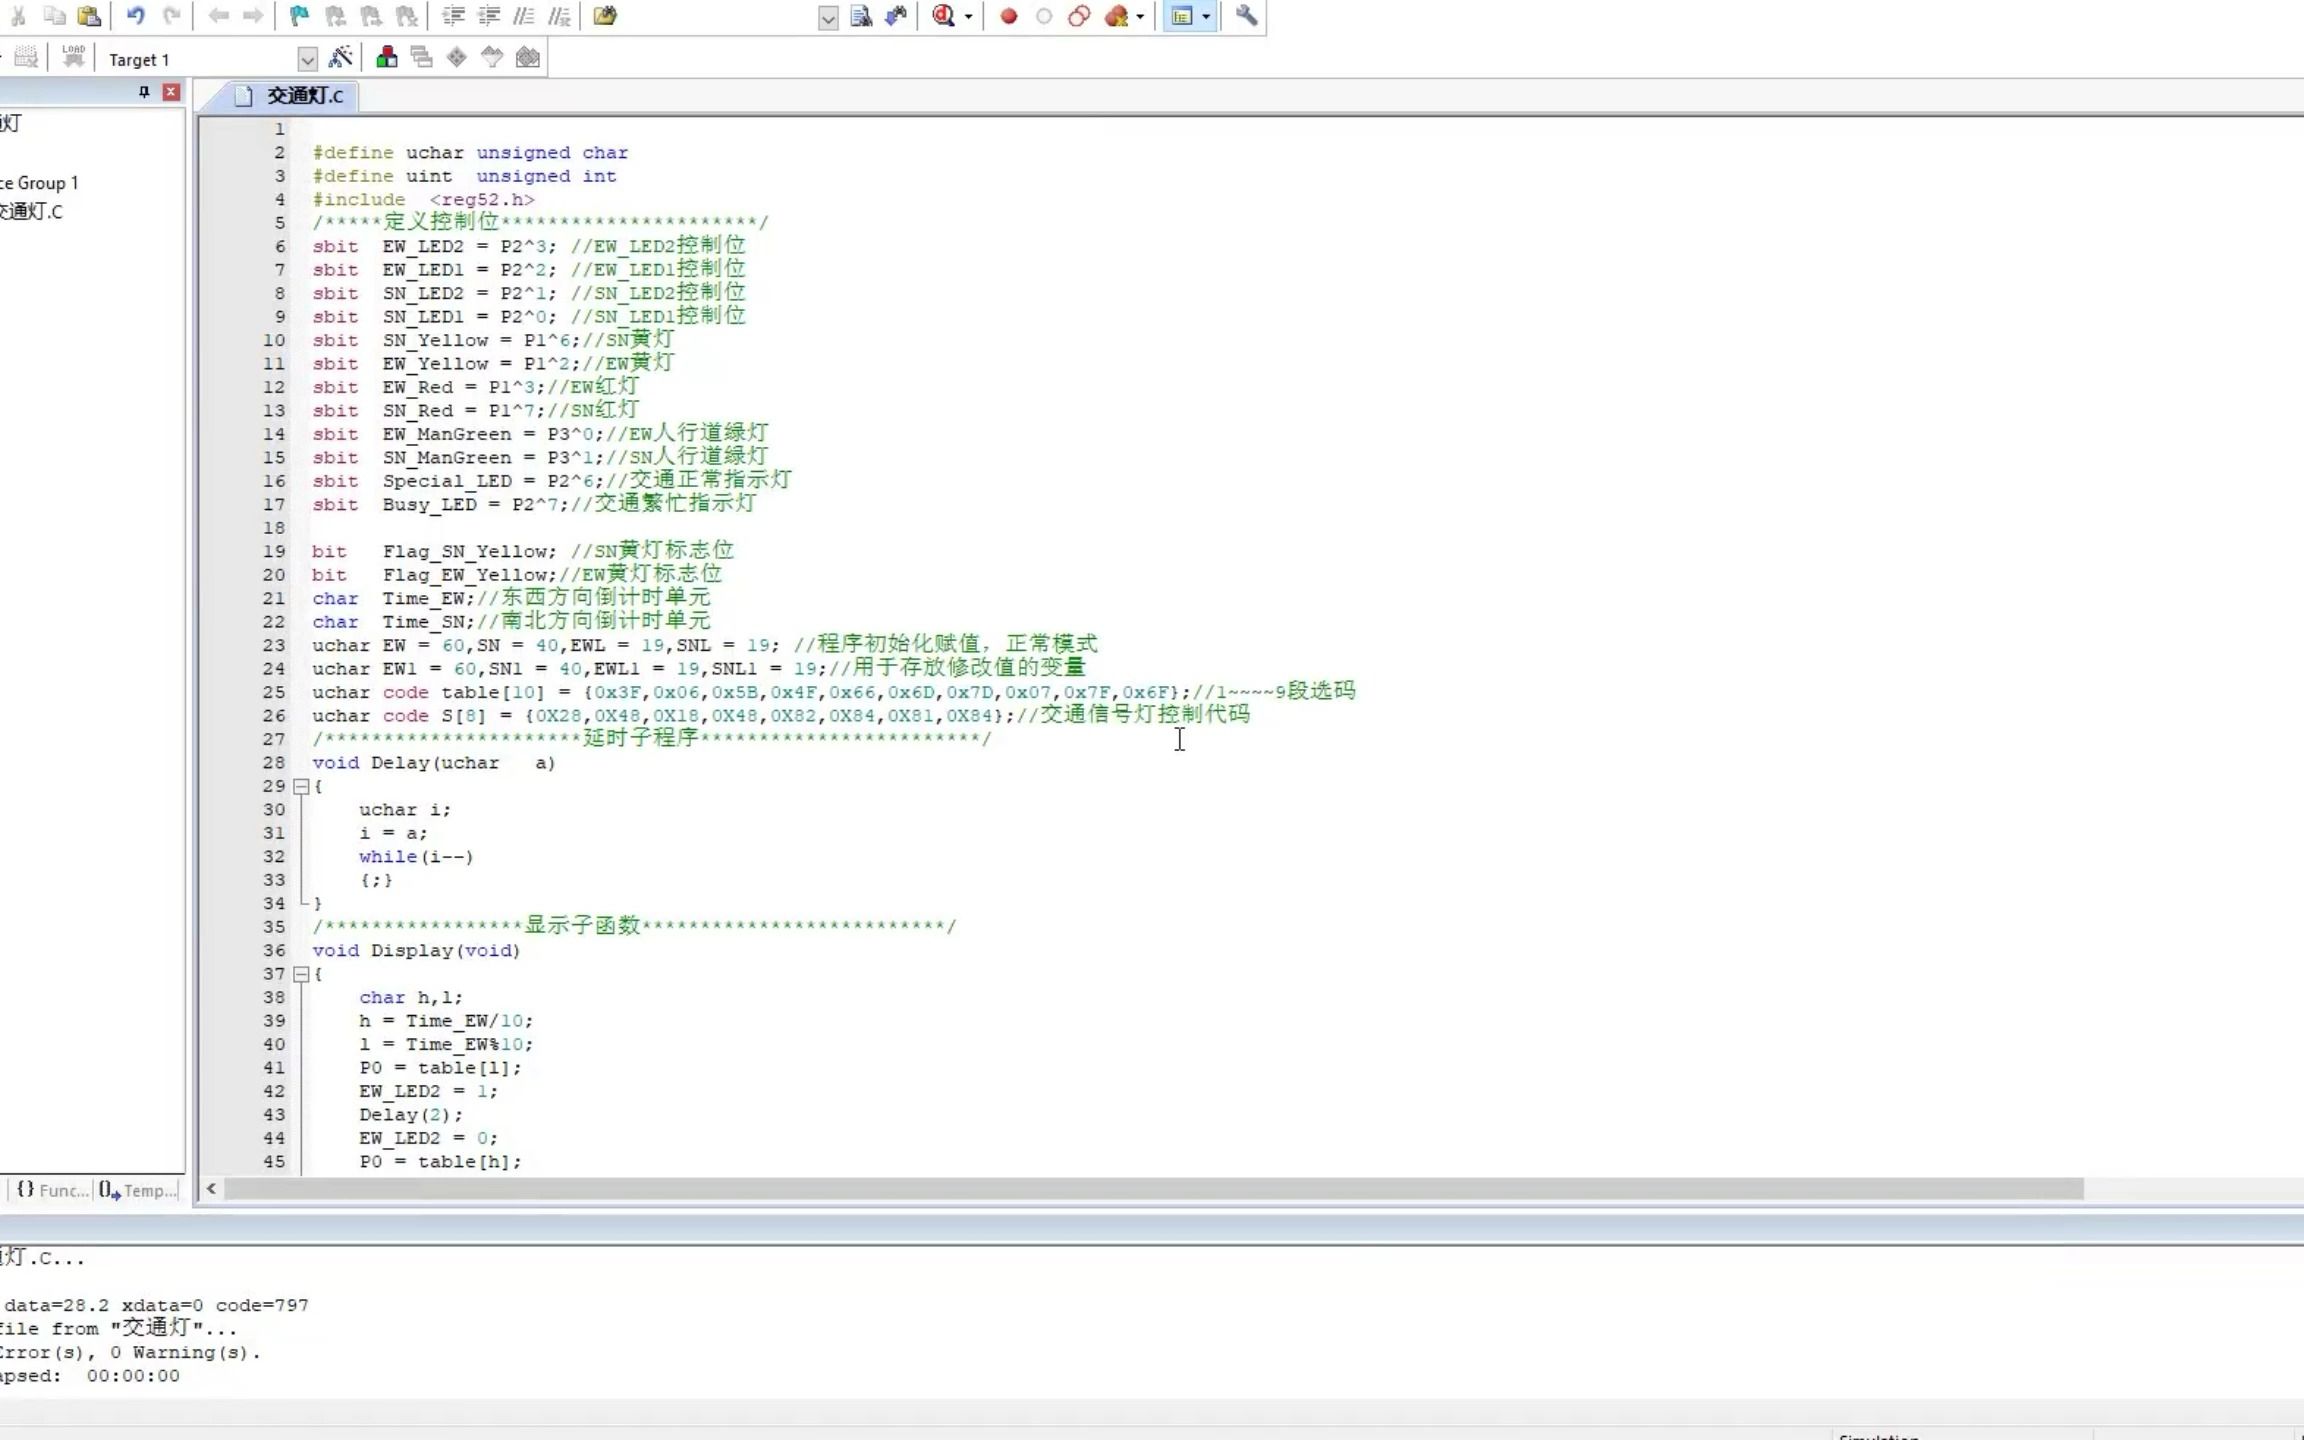Click the Undo toolbar icon

(135, 16)
